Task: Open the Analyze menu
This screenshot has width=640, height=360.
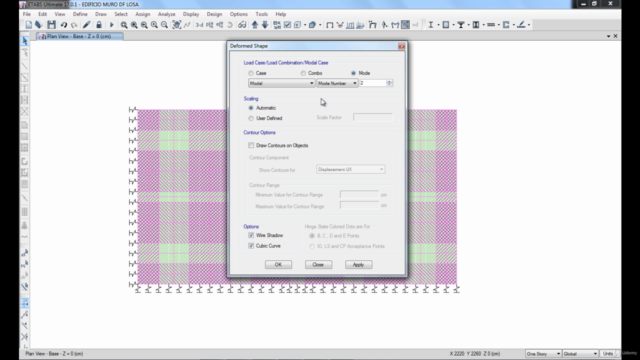Action: tap(167, 14)
